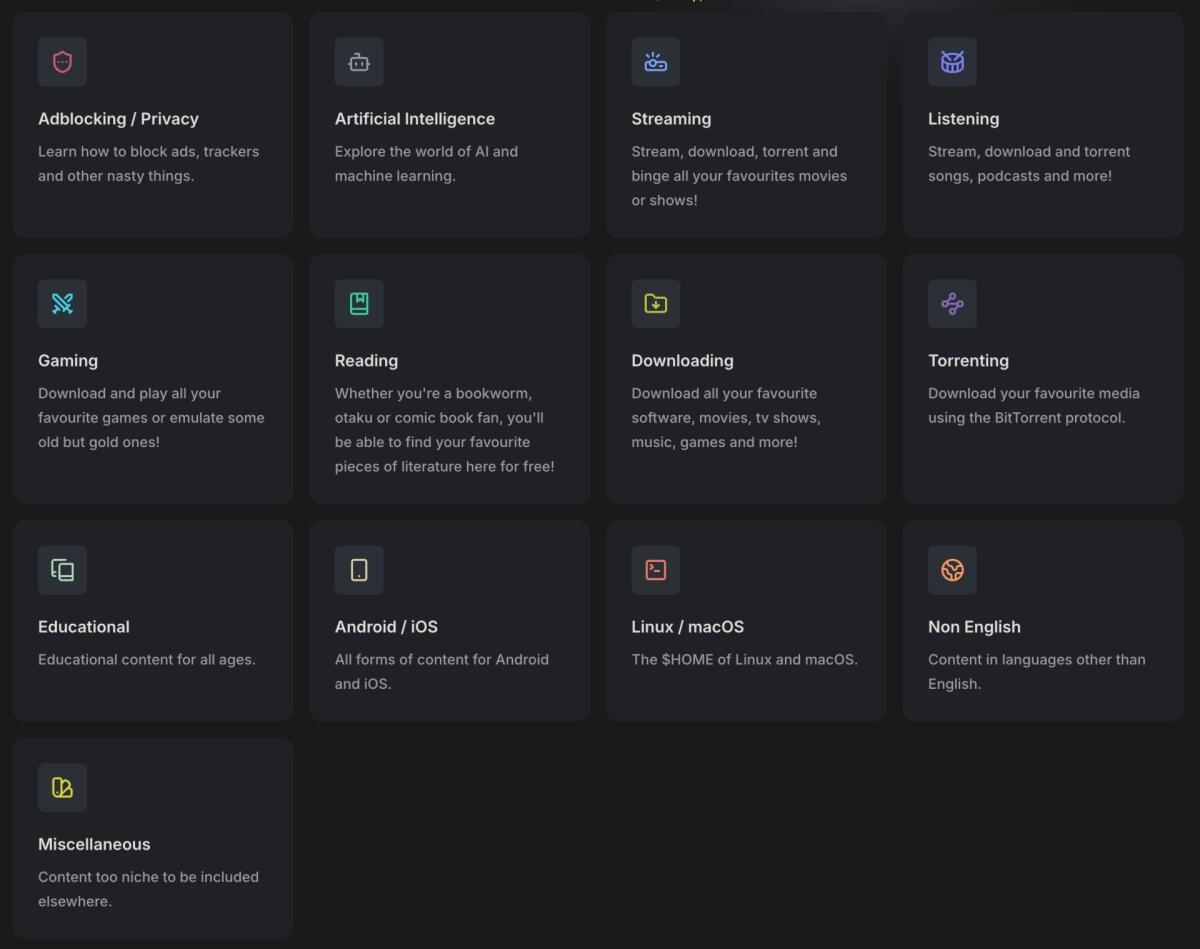
Task: Open the Adblocking / Privacy heading link
Action: [x=118, y=119]
